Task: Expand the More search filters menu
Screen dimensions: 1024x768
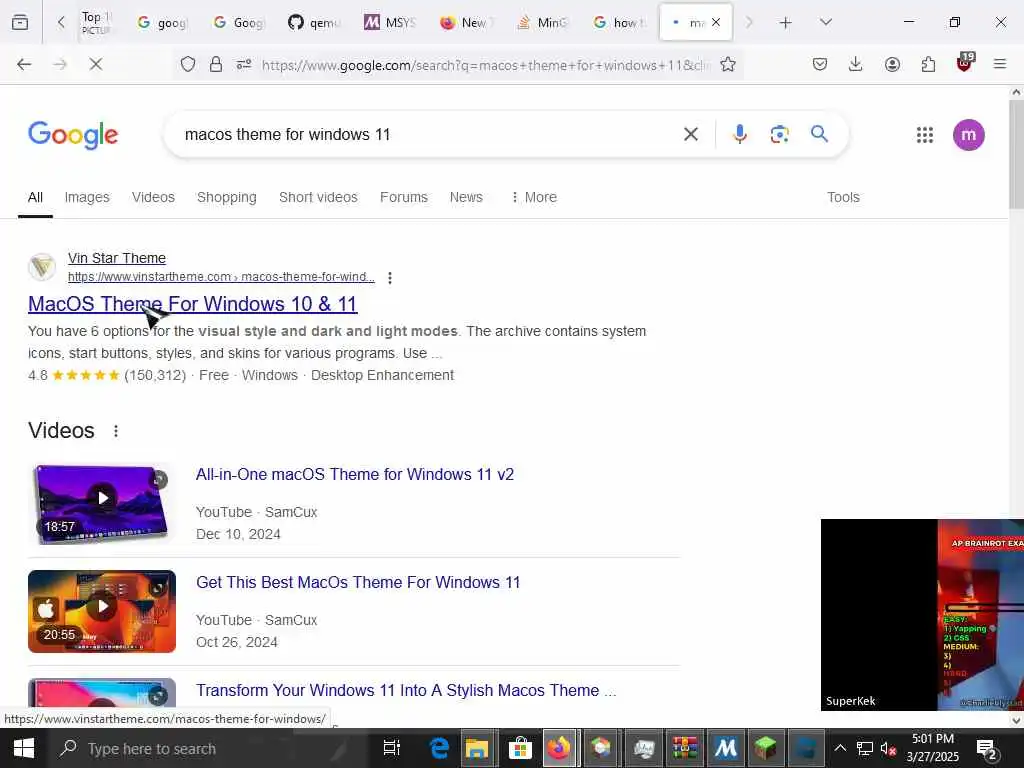Action: pyautogui.click(x=534, y=197)
